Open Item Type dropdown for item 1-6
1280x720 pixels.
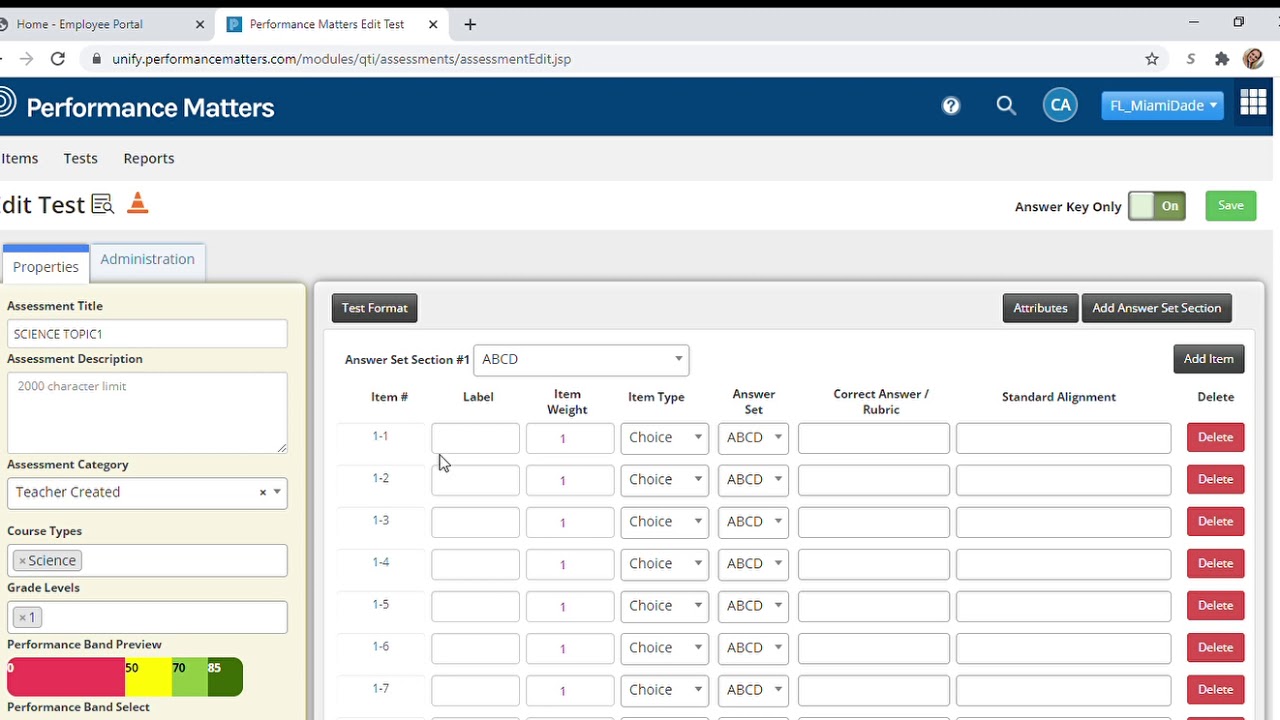664,647
